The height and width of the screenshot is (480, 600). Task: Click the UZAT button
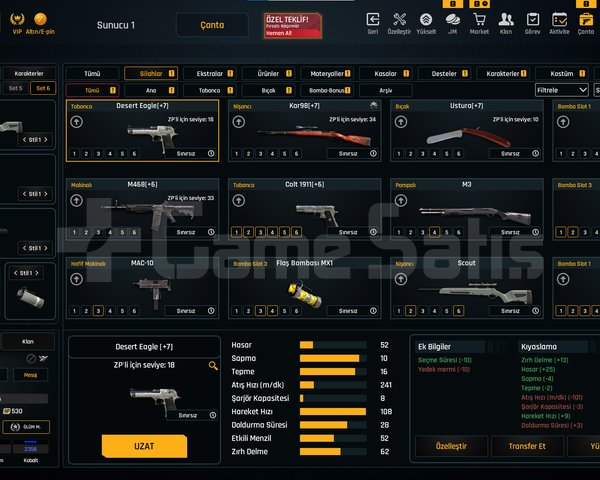[144, 446]
